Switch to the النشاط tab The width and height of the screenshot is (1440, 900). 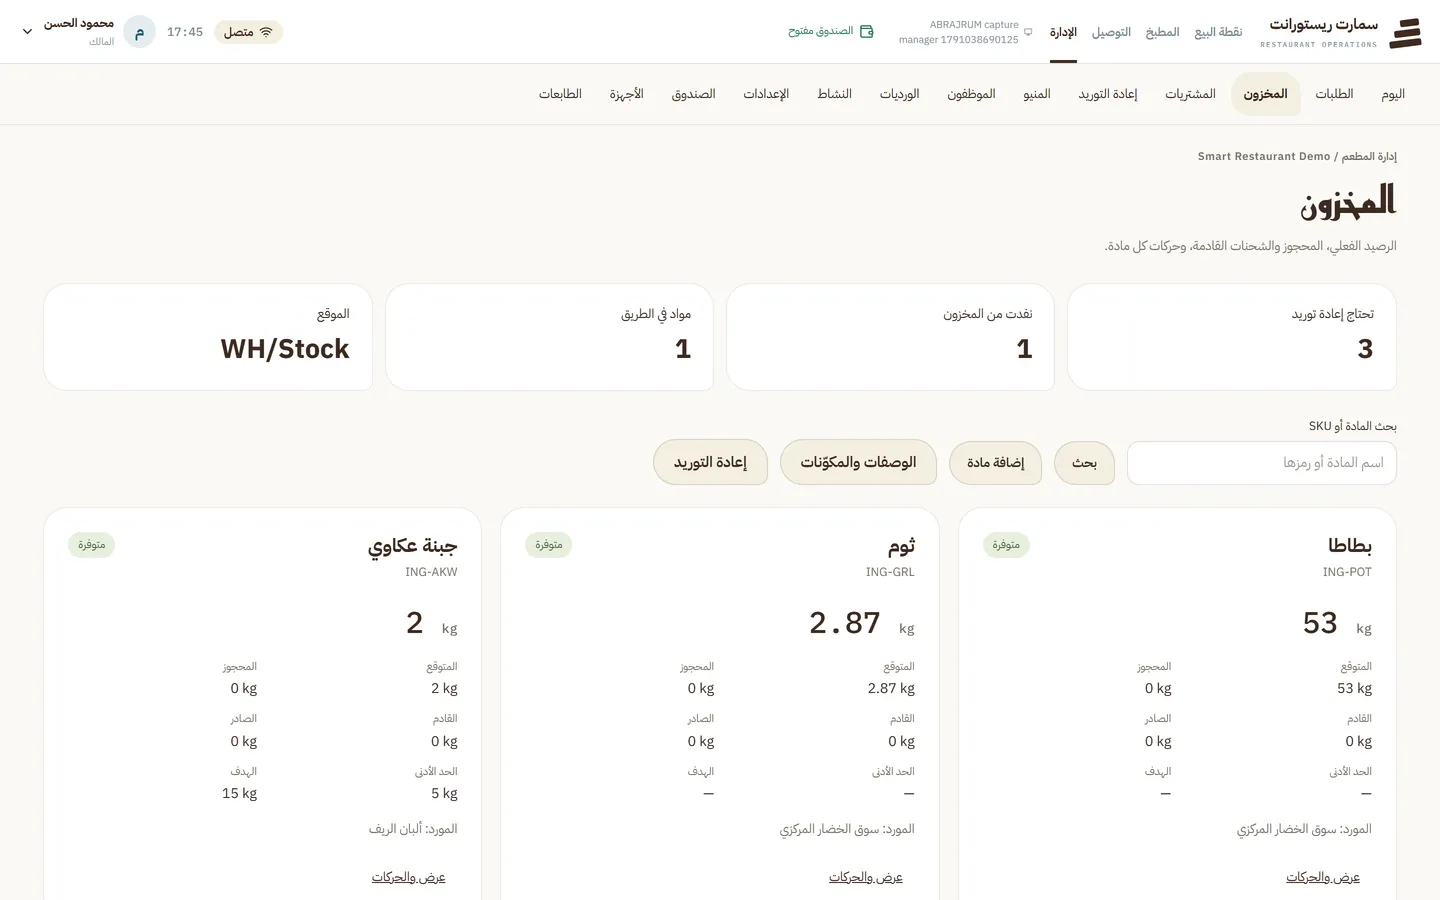pyautogui.click(x=834, y=94)
